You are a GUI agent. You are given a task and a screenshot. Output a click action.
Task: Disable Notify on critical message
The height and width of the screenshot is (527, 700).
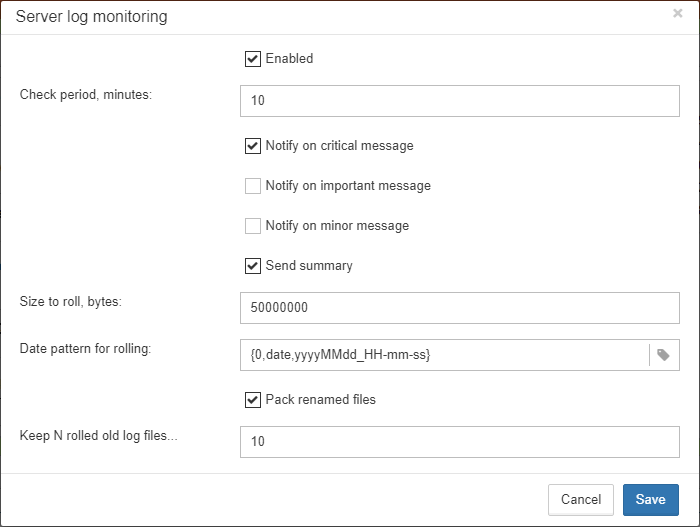point(253,146)
